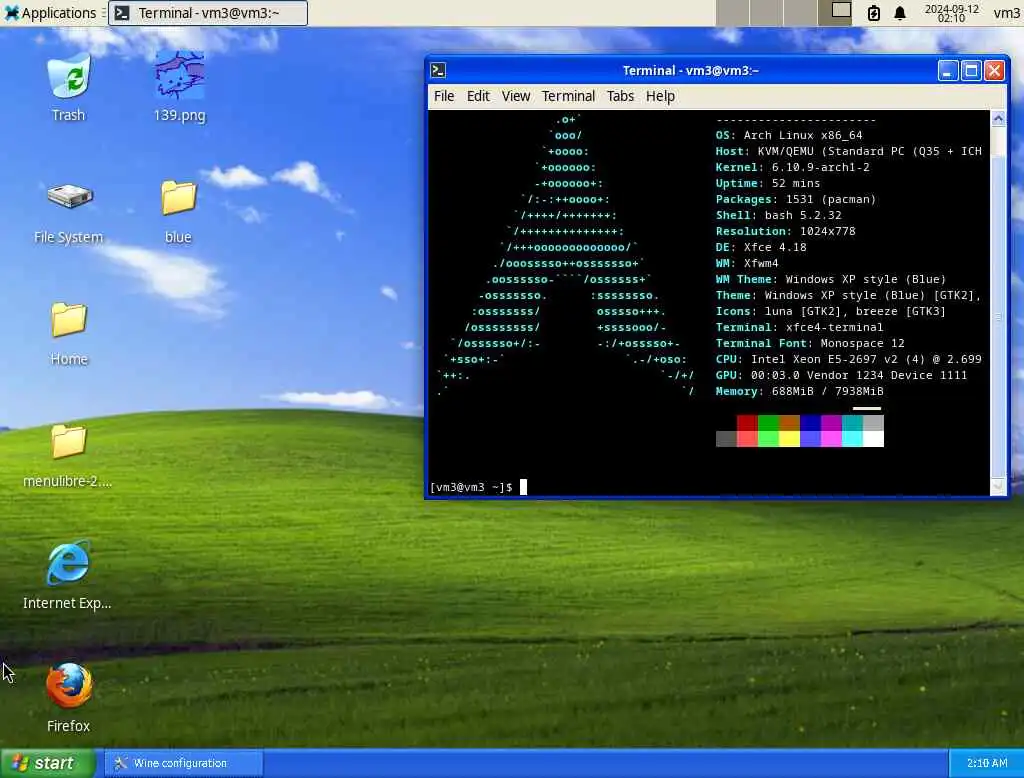Open the File System desktop icon

tap(69, 212)
